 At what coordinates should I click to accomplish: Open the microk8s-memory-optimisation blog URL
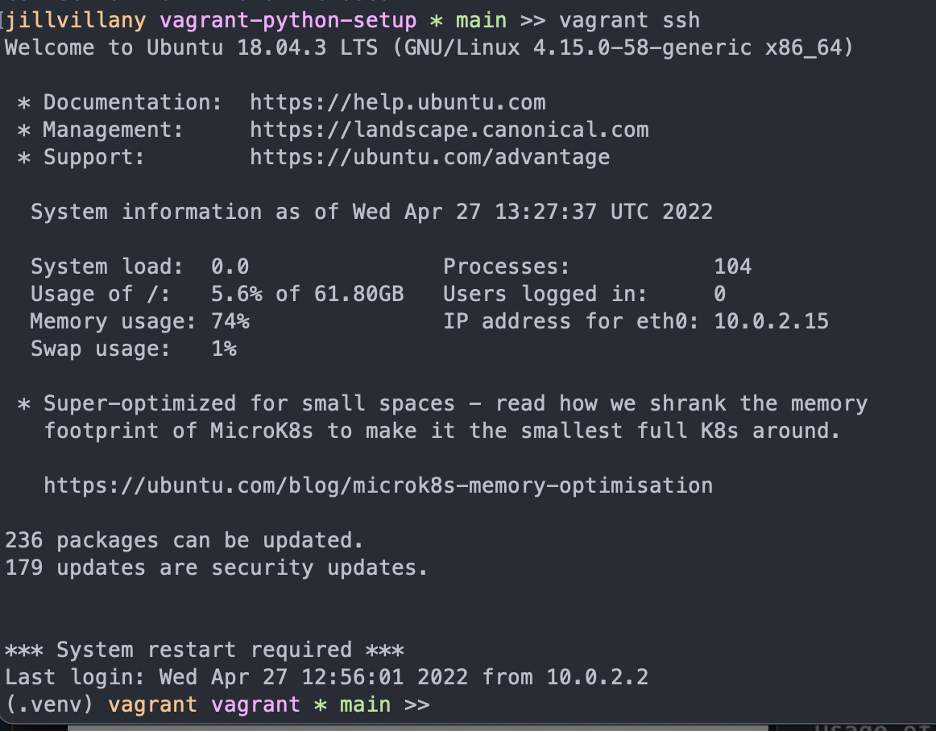tap(378, 486)
